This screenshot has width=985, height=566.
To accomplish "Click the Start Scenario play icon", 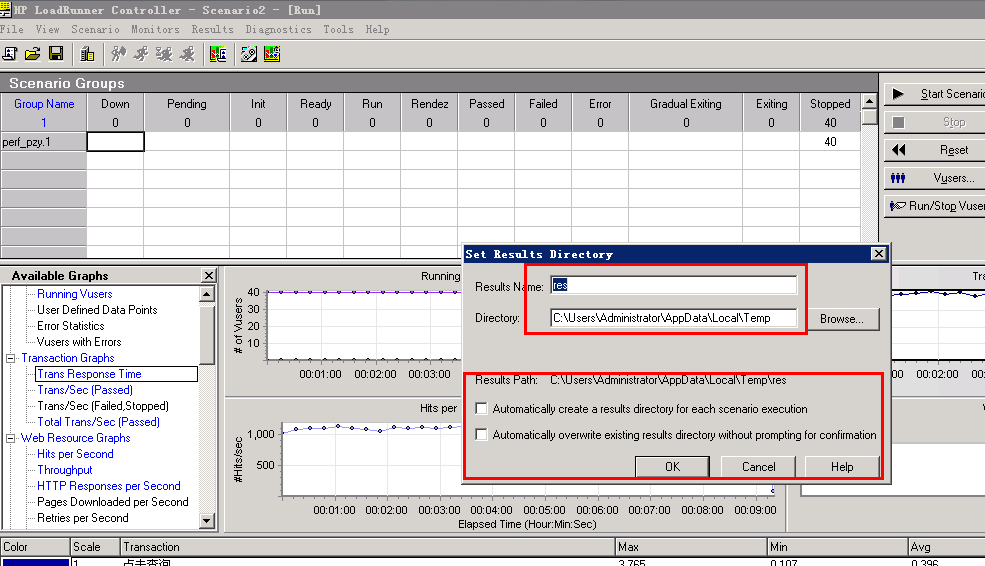I will click(x=898, y=94).
